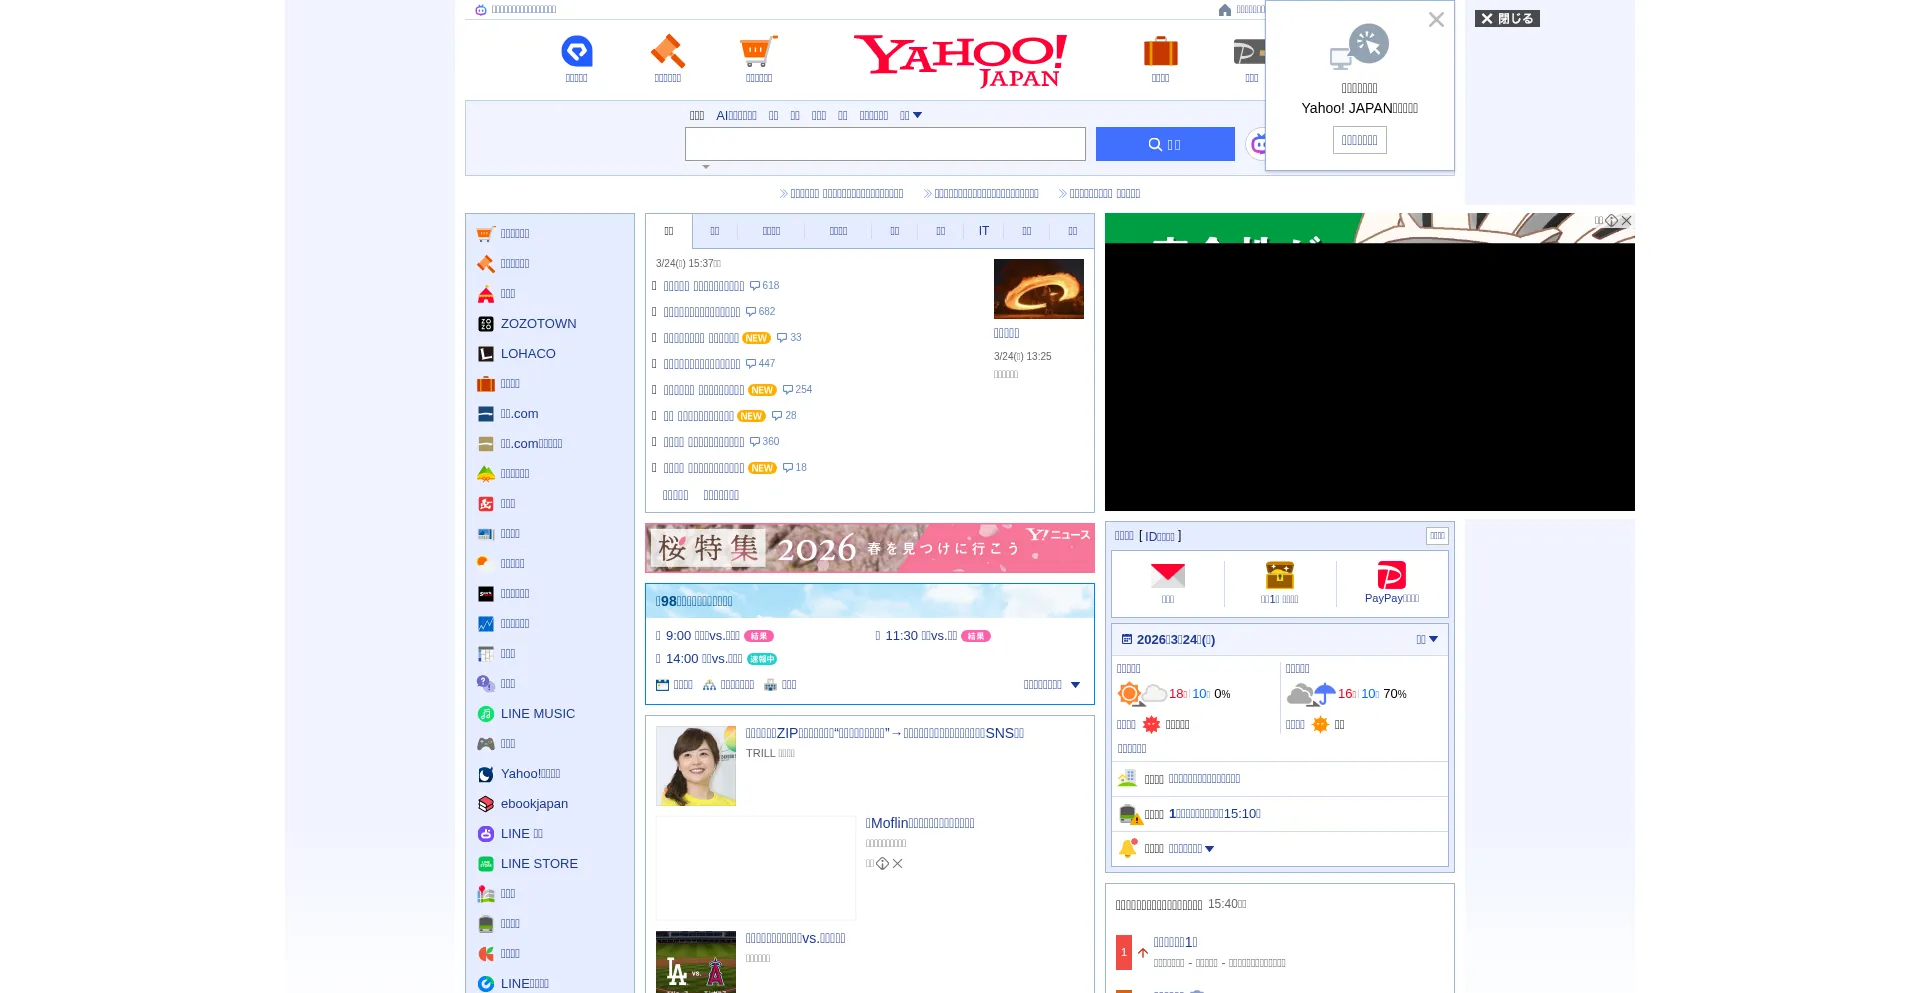Open the news headline with 682 comments
Image resolution: width=1920 pixels, height=993 pixels.
click(702, 312)
